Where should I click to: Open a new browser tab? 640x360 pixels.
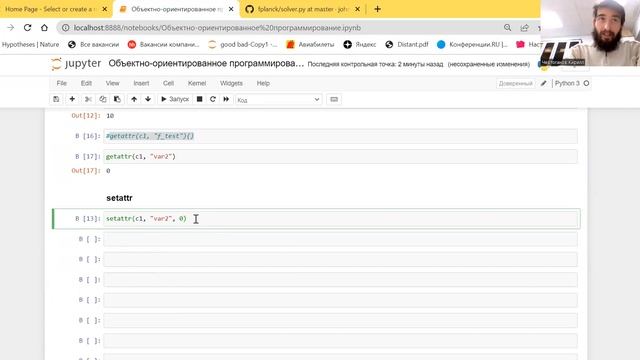378,9
